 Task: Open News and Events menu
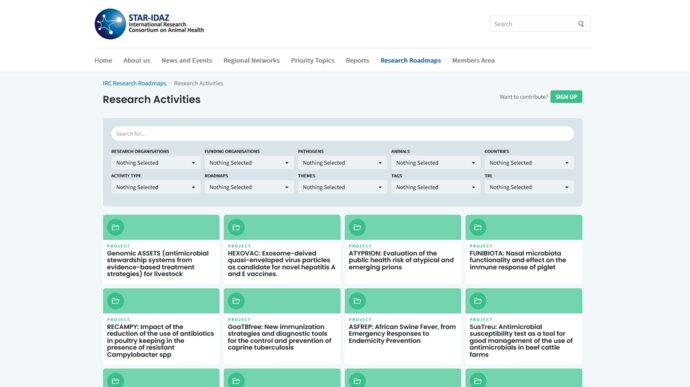(x=187, y=60)
